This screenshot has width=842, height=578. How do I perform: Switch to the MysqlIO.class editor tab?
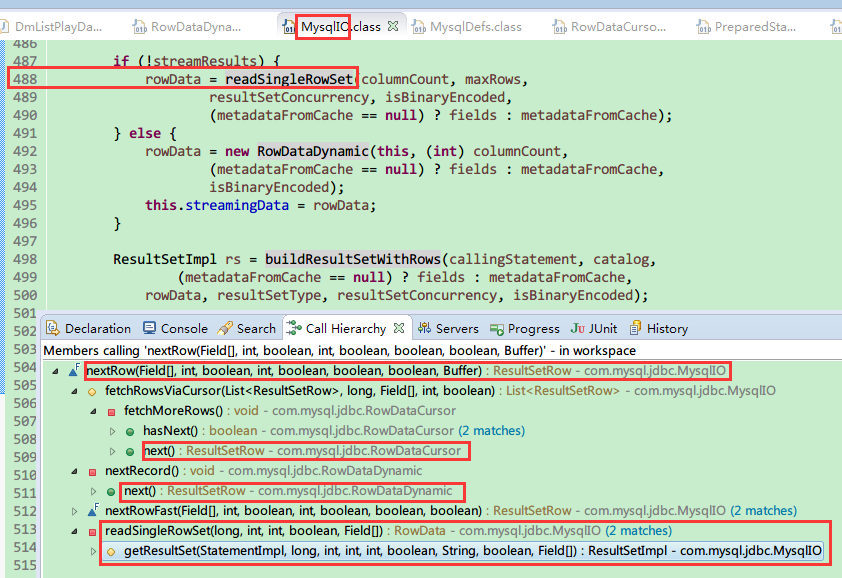pos(340,26)
